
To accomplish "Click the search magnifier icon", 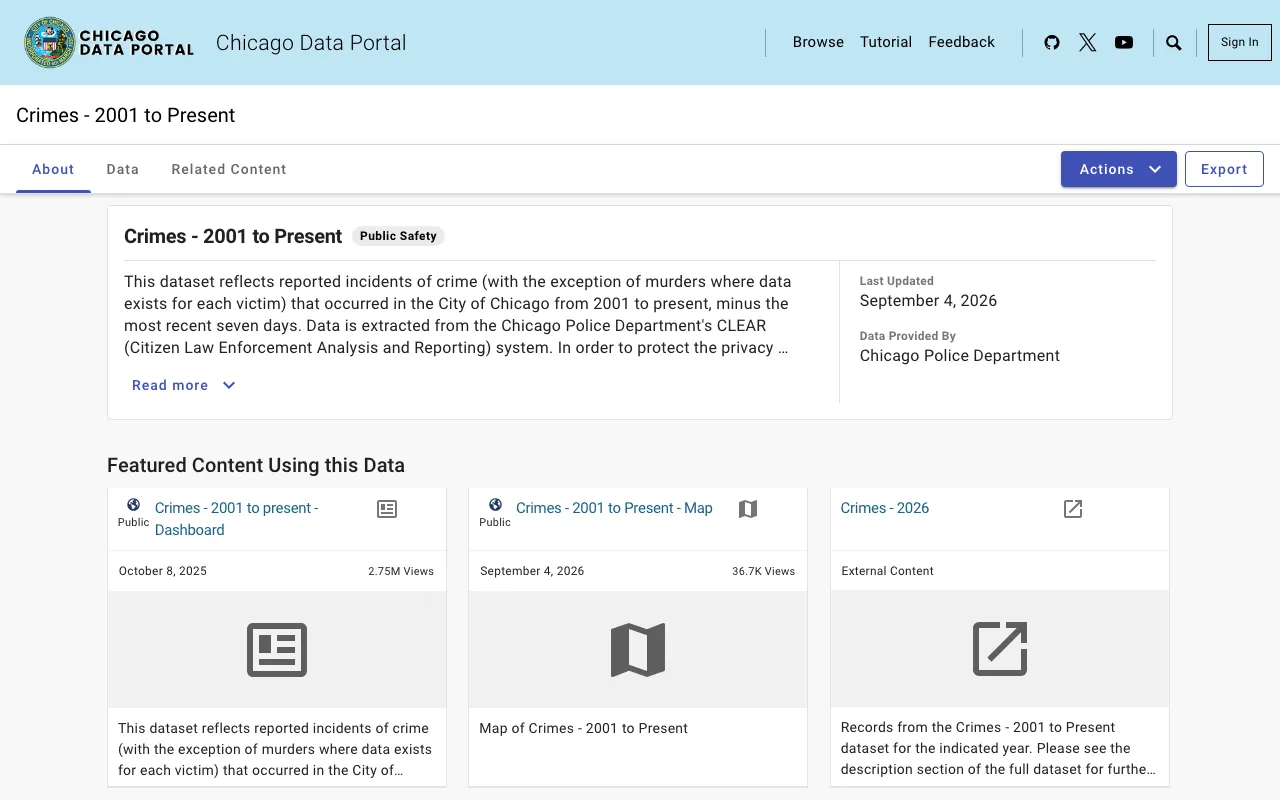I will 1174,43.
